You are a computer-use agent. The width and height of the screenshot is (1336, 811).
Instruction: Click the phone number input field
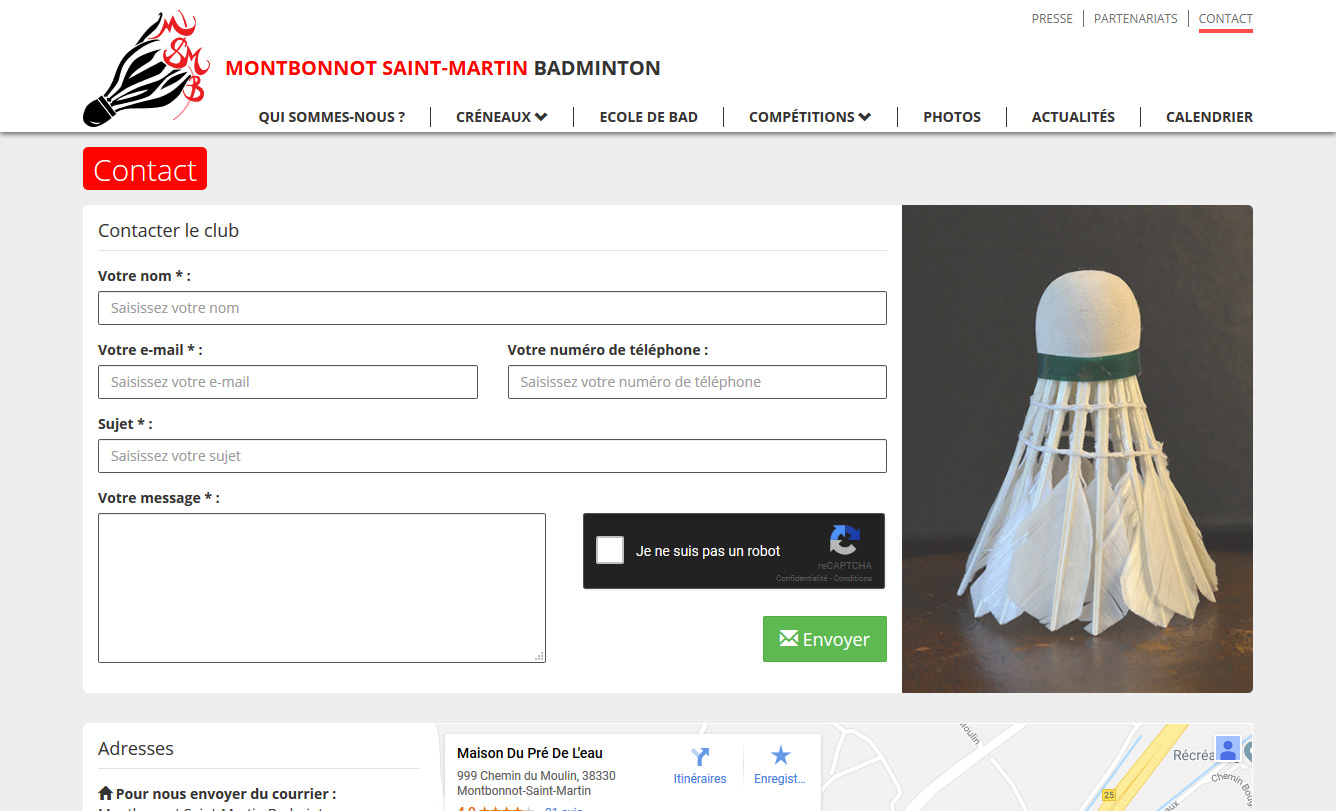697,382
